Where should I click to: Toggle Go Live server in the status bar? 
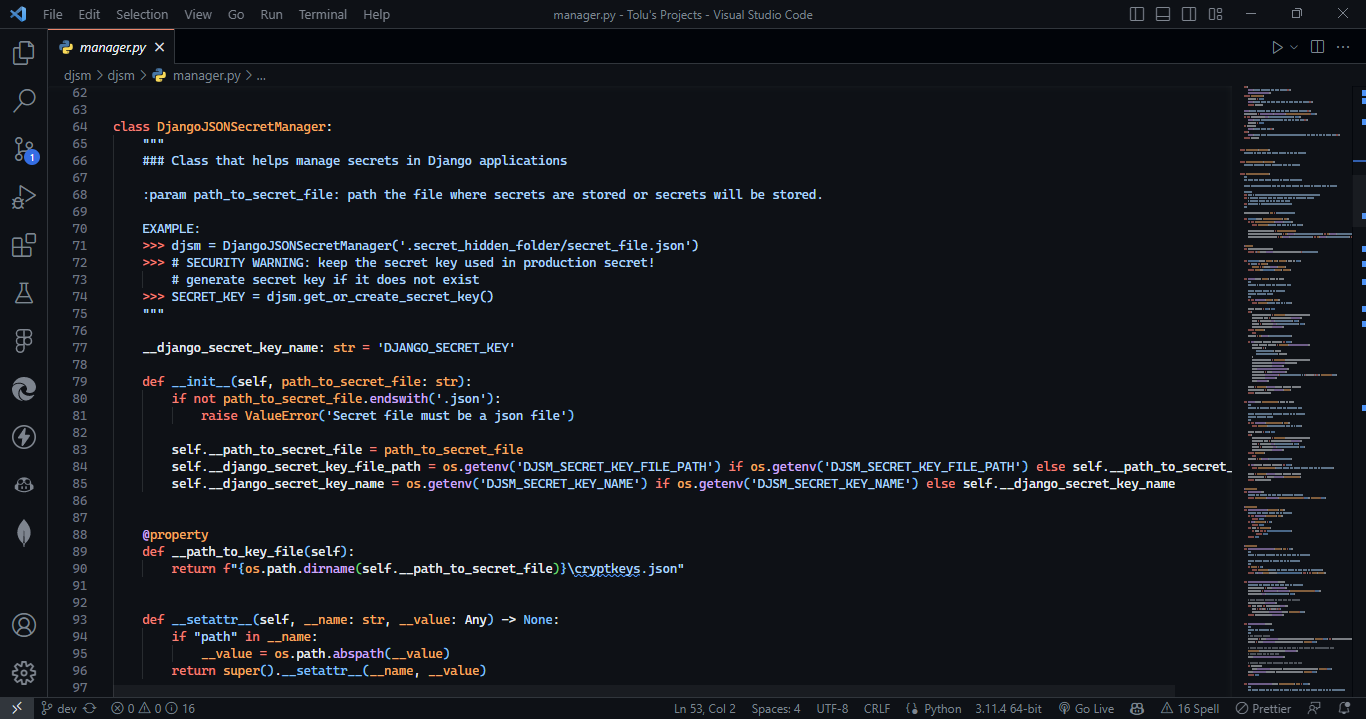tap(1084, 708)
